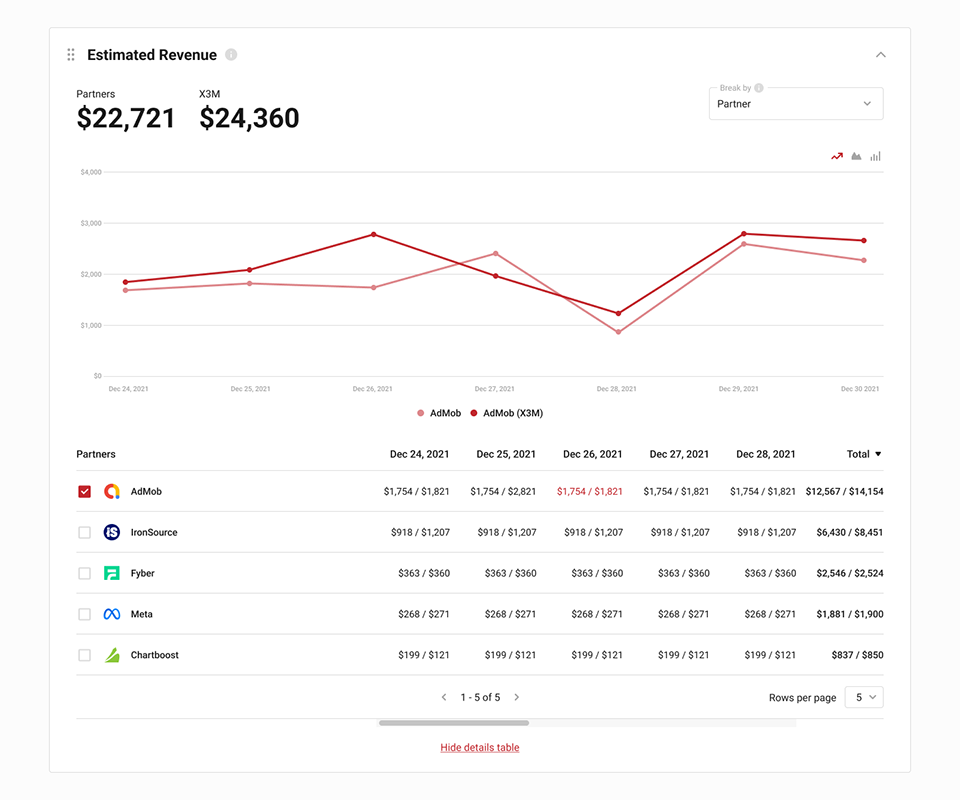The image size is (960, 800).
Task: Click the IronSource logo icon
Action: click(x=111, y=533)
